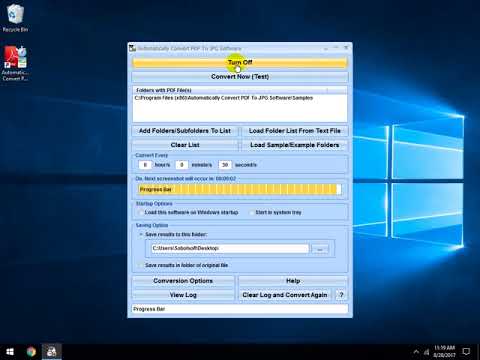Open the Windows Start menu

[x=10, y=352]
